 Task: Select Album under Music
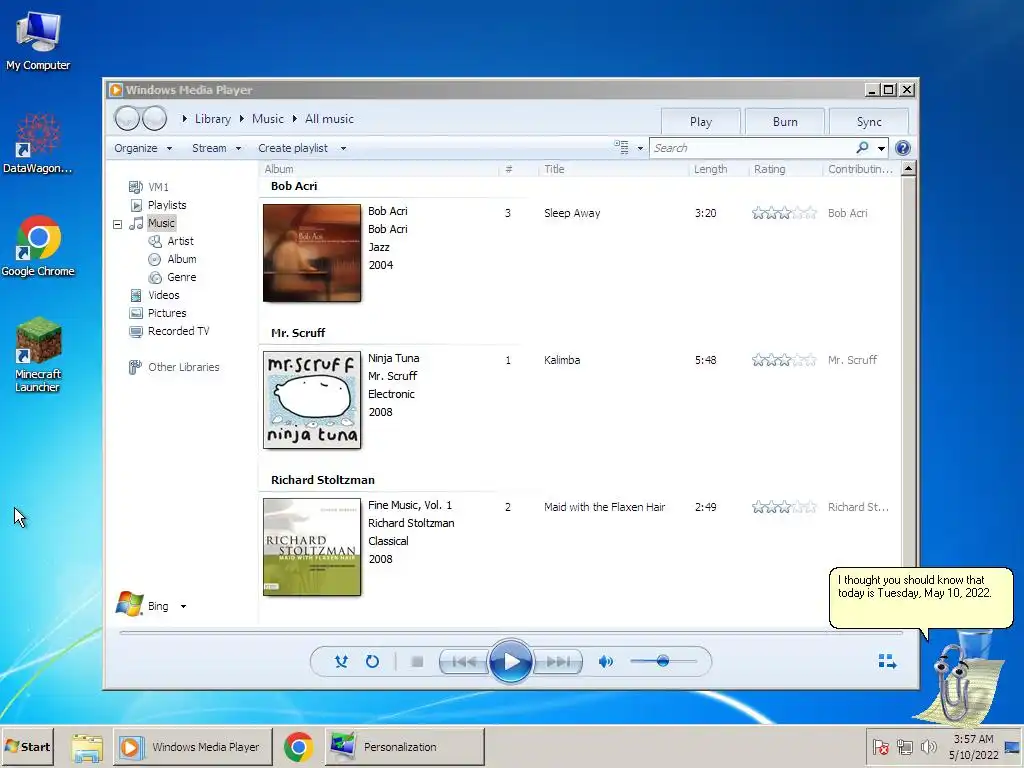[182, 259]
